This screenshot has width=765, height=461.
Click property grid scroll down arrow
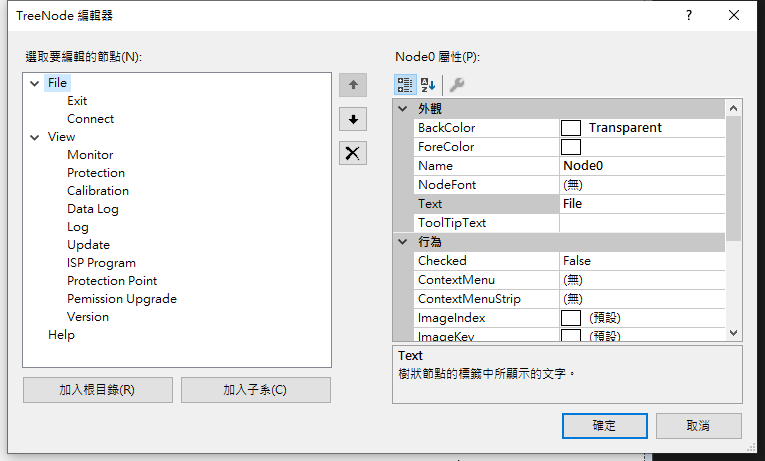pos(733,333)
